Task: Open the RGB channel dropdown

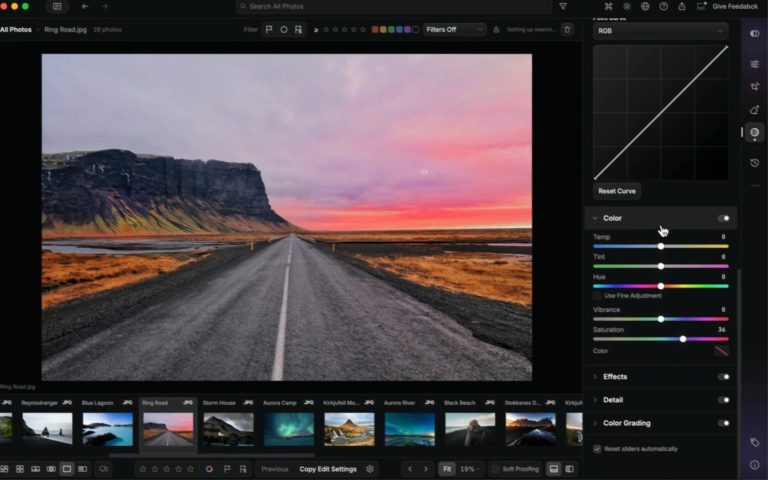Action: click(x=660, y=31)
